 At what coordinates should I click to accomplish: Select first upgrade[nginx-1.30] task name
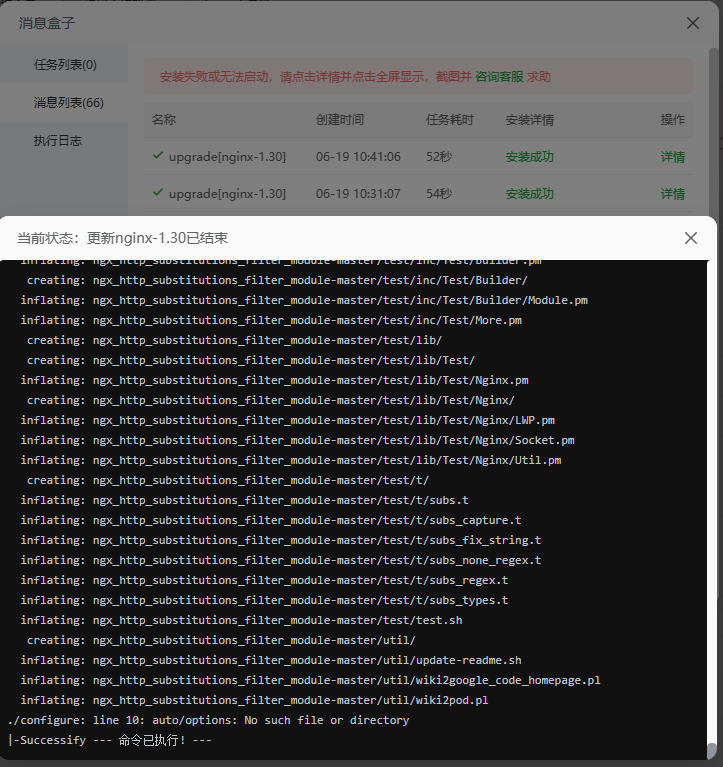pyautogui.click(x=227, y=157)
